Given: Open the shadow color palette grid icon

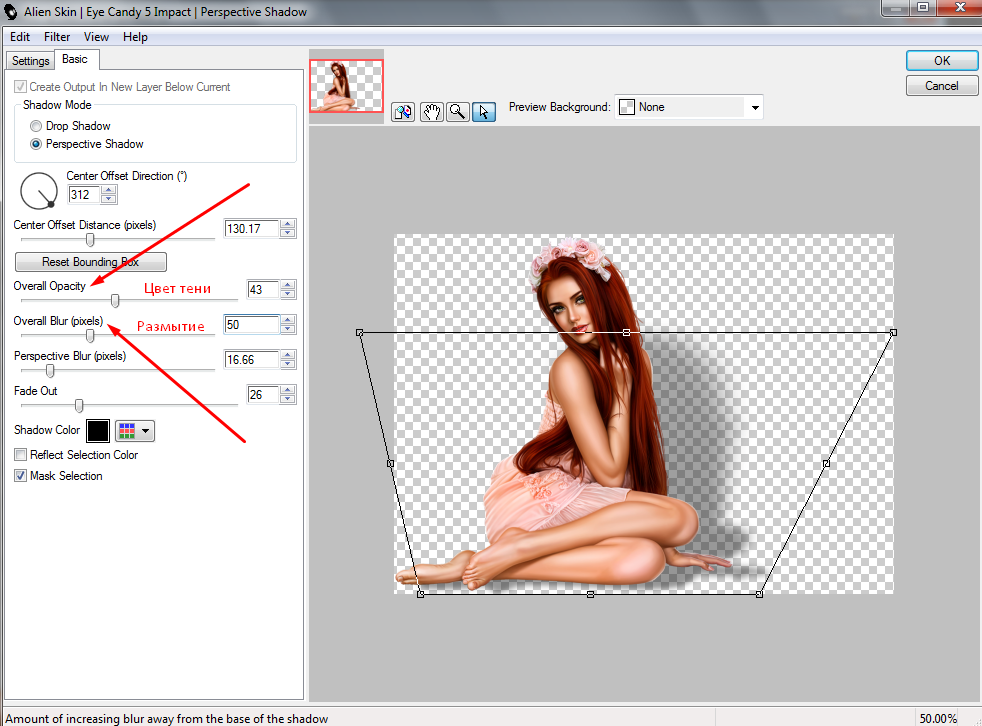Looking at the screenshot, I should (x=135, y=431).
